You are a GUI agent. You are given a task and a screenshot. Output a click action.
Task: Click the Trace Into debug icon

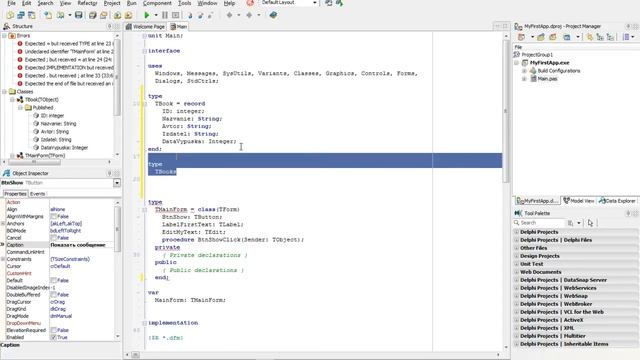[190, 15]
